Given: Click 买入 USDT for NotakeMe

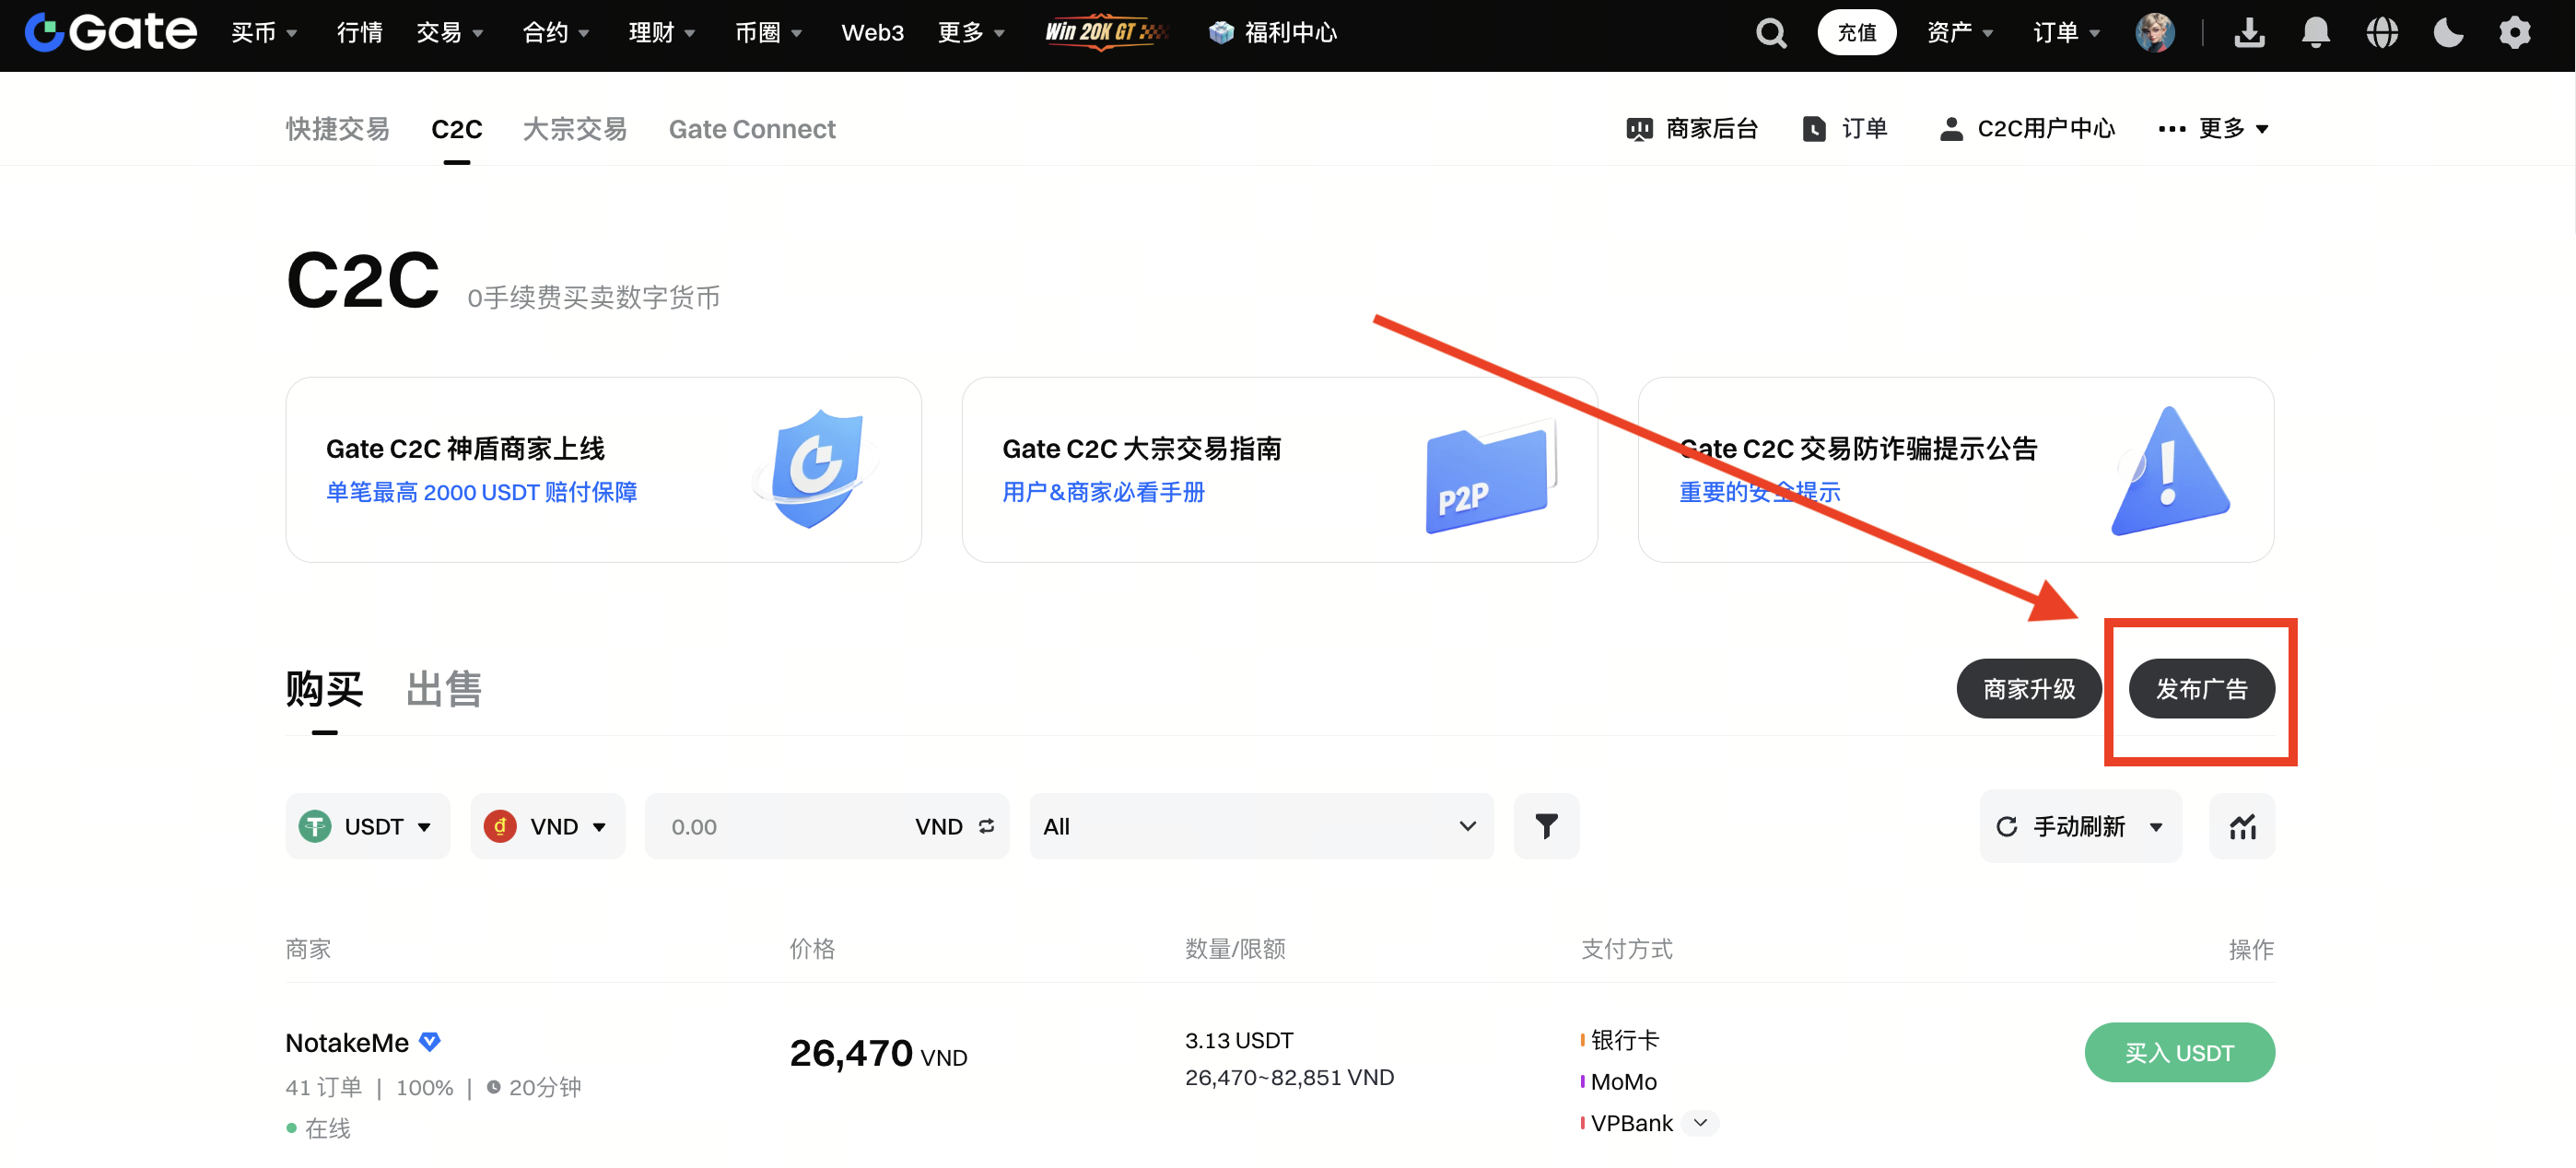Looking at the screenshot, I should 2179,1052.
